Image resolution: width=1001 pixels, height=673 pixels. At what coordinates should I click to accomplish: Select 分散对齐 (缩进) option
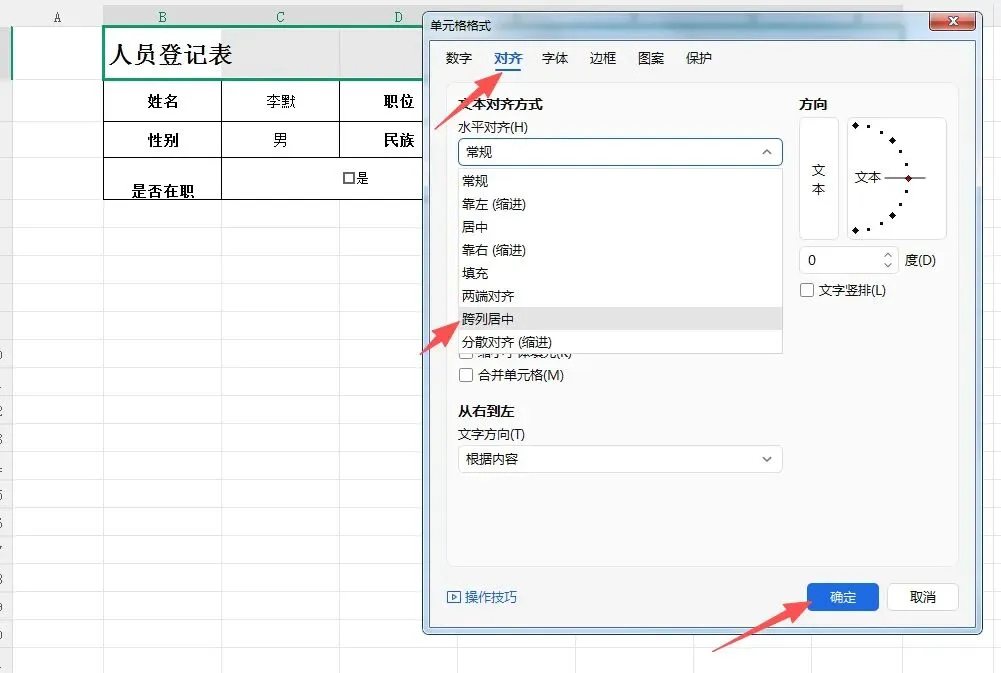620,342
